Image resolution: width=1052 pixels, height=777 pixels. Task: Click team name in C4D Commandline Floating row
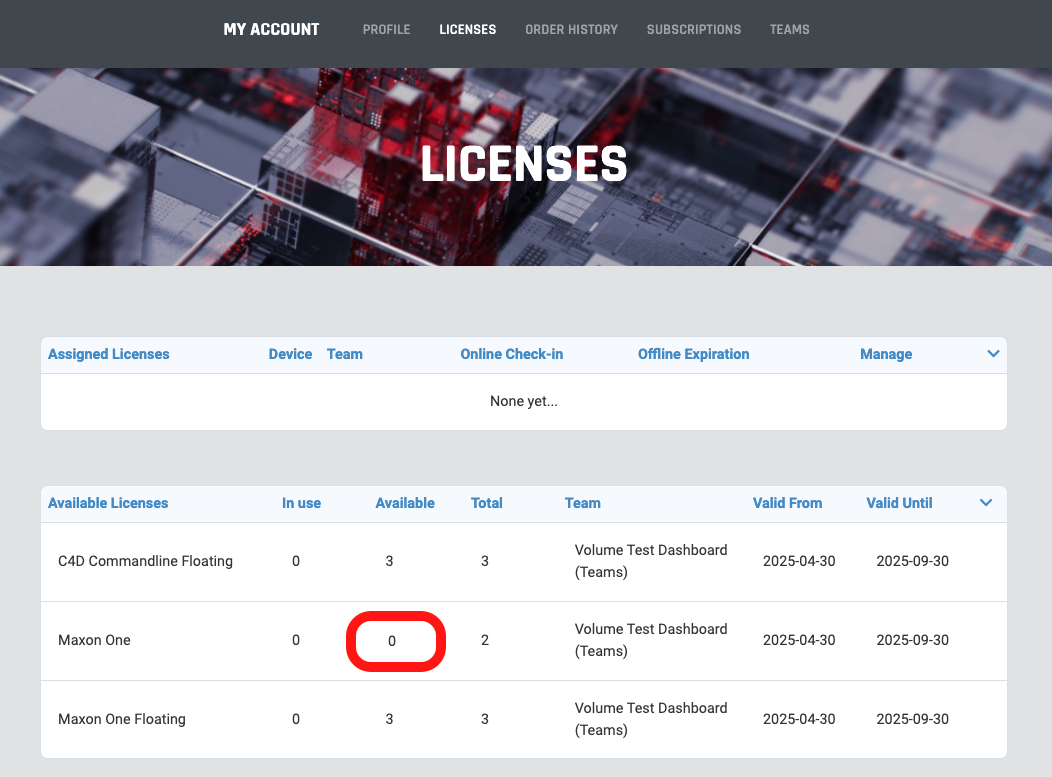point(651,561)
